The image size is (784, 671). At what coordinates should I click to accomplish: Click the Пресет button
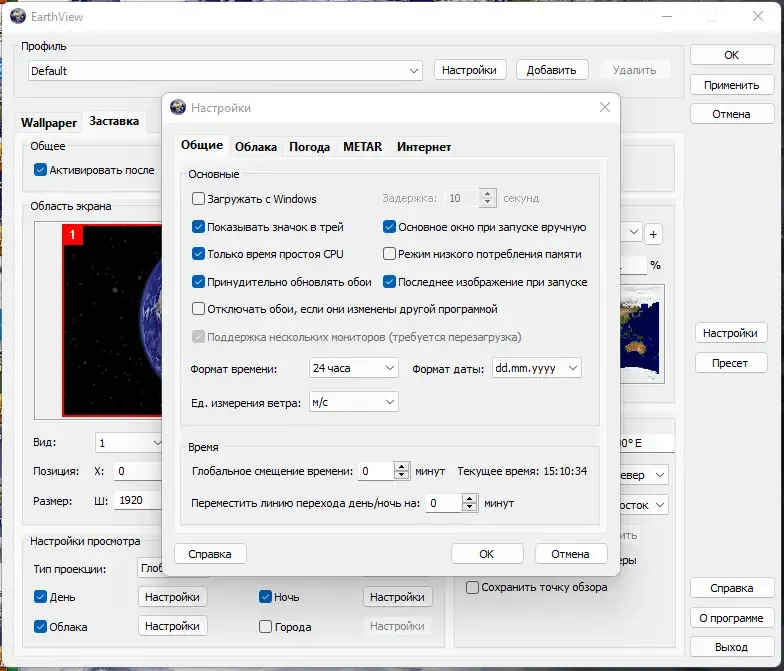click(730, 363)
